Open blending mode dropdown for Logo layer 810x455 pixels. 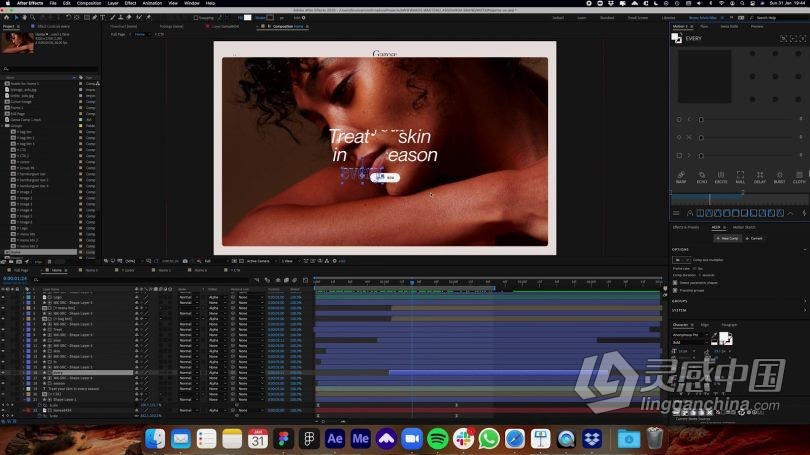click(x=189, y=297)
